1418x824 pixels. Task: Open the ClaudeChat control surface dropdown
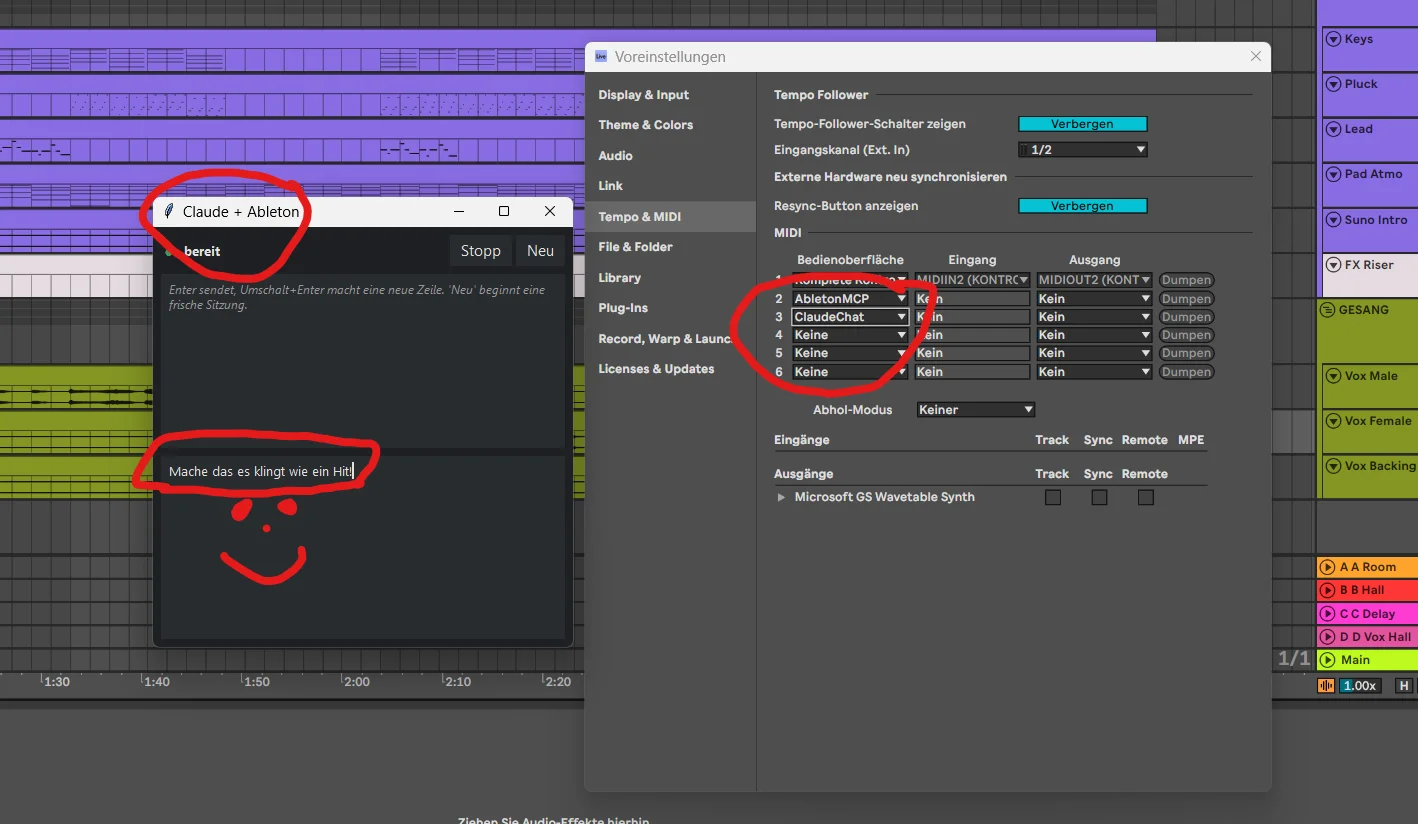pos(850,317)
